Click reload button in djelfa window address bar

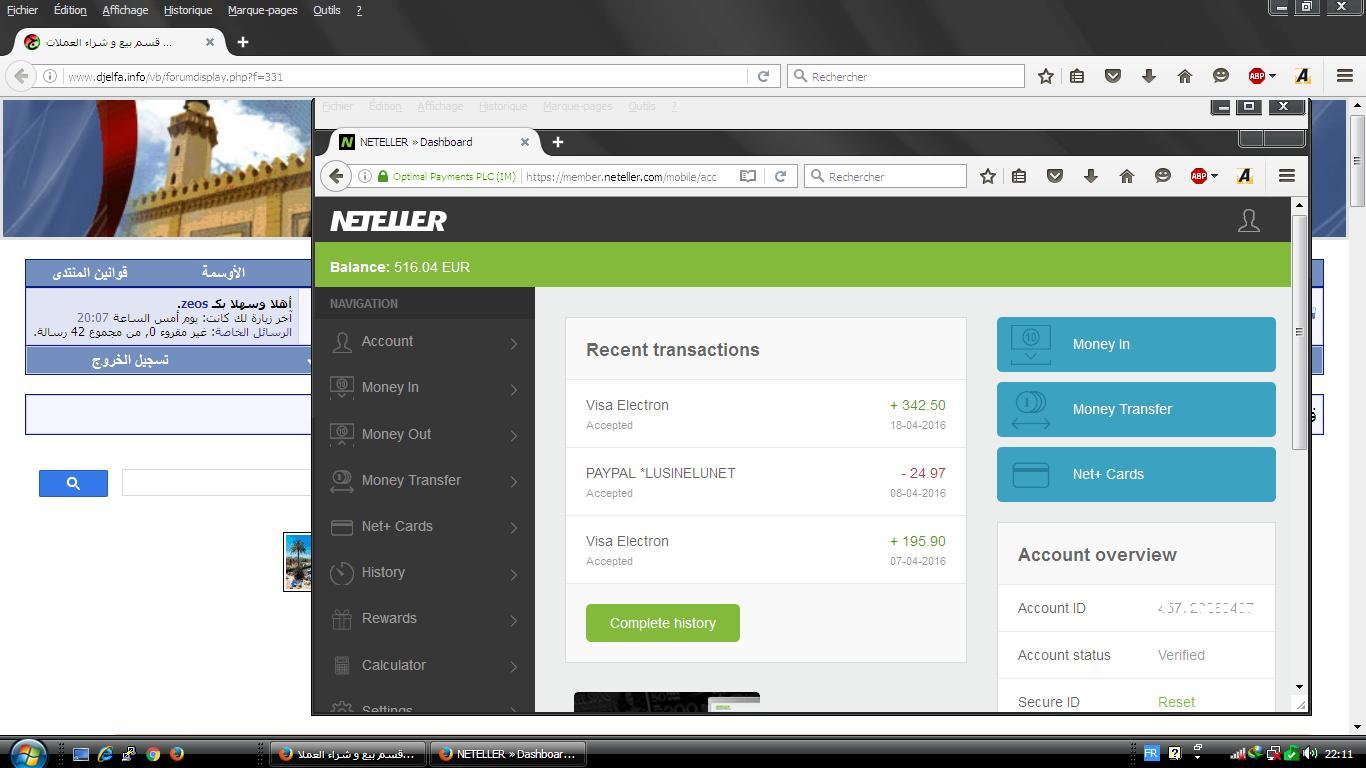[763, 76]
